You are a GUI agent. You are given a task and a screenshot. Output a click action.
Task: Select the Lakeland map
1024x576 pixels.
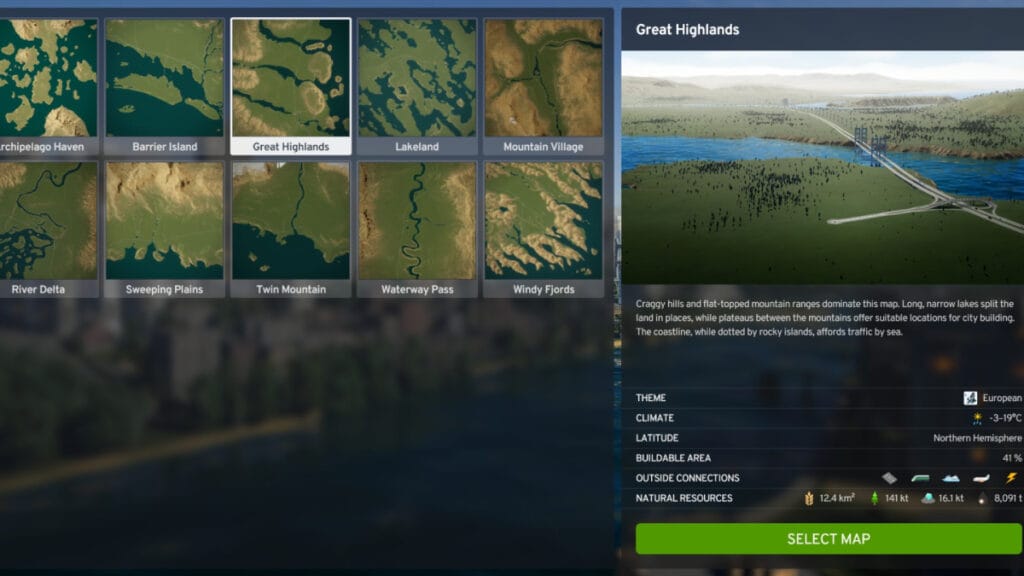(416, 78)
